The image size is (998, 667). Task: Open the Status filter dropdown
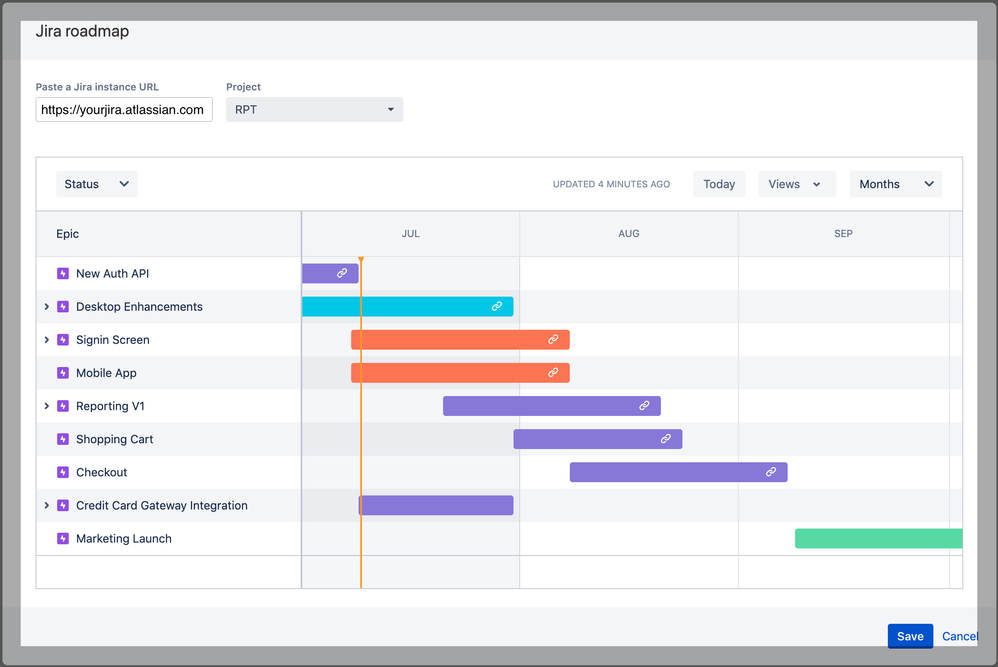point(97,184)
